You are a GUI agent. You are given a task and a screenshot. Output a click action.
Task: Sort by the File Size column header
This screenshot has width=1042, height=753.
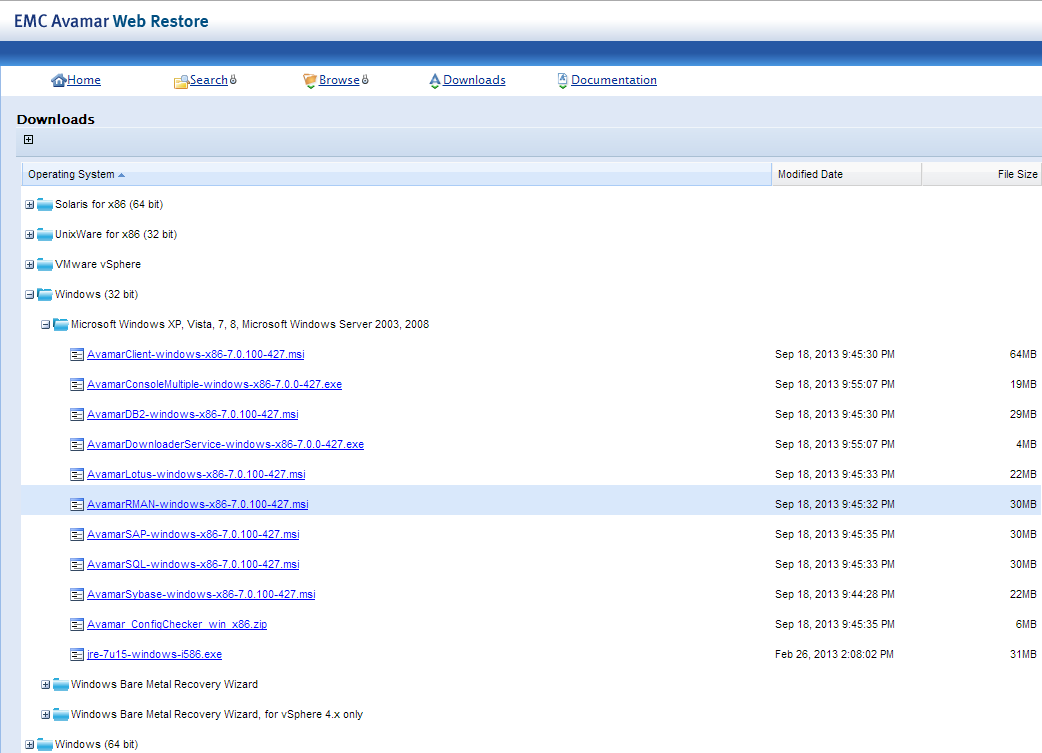pyautogui.click(x=982, y=174)
